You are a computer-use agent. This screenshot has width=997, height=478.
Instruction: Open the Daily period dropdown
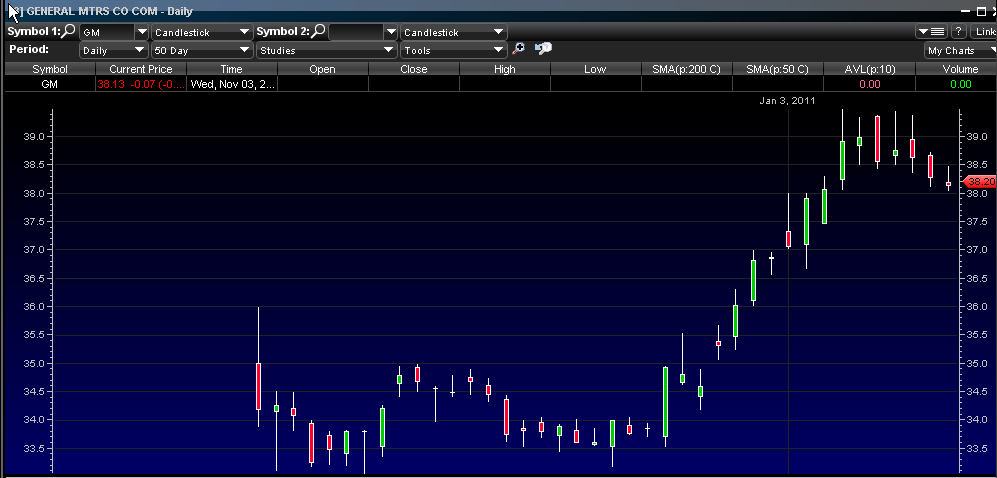click(x=113, y=50)
